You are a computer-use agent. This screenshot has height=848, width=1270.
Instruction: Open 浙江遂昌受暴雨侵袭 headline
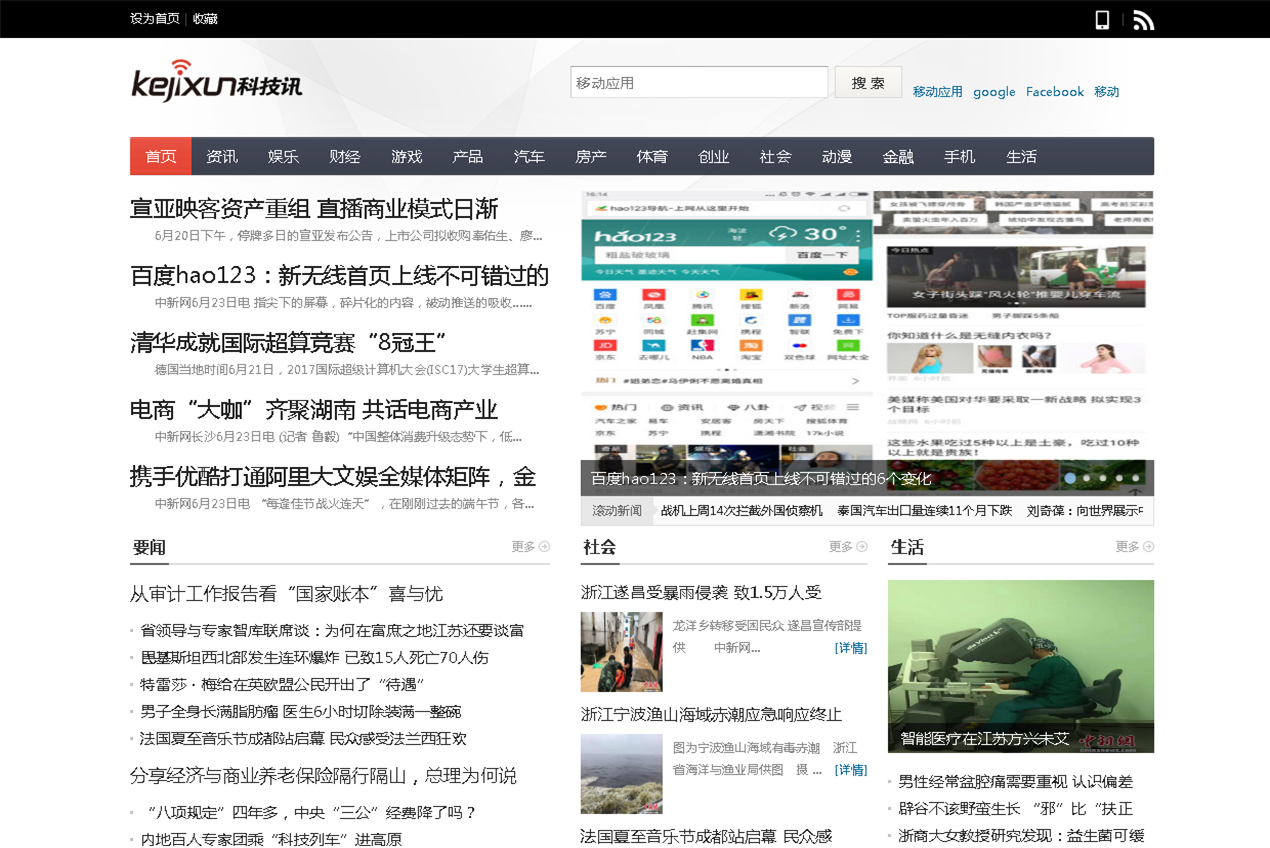coord(701,593)
